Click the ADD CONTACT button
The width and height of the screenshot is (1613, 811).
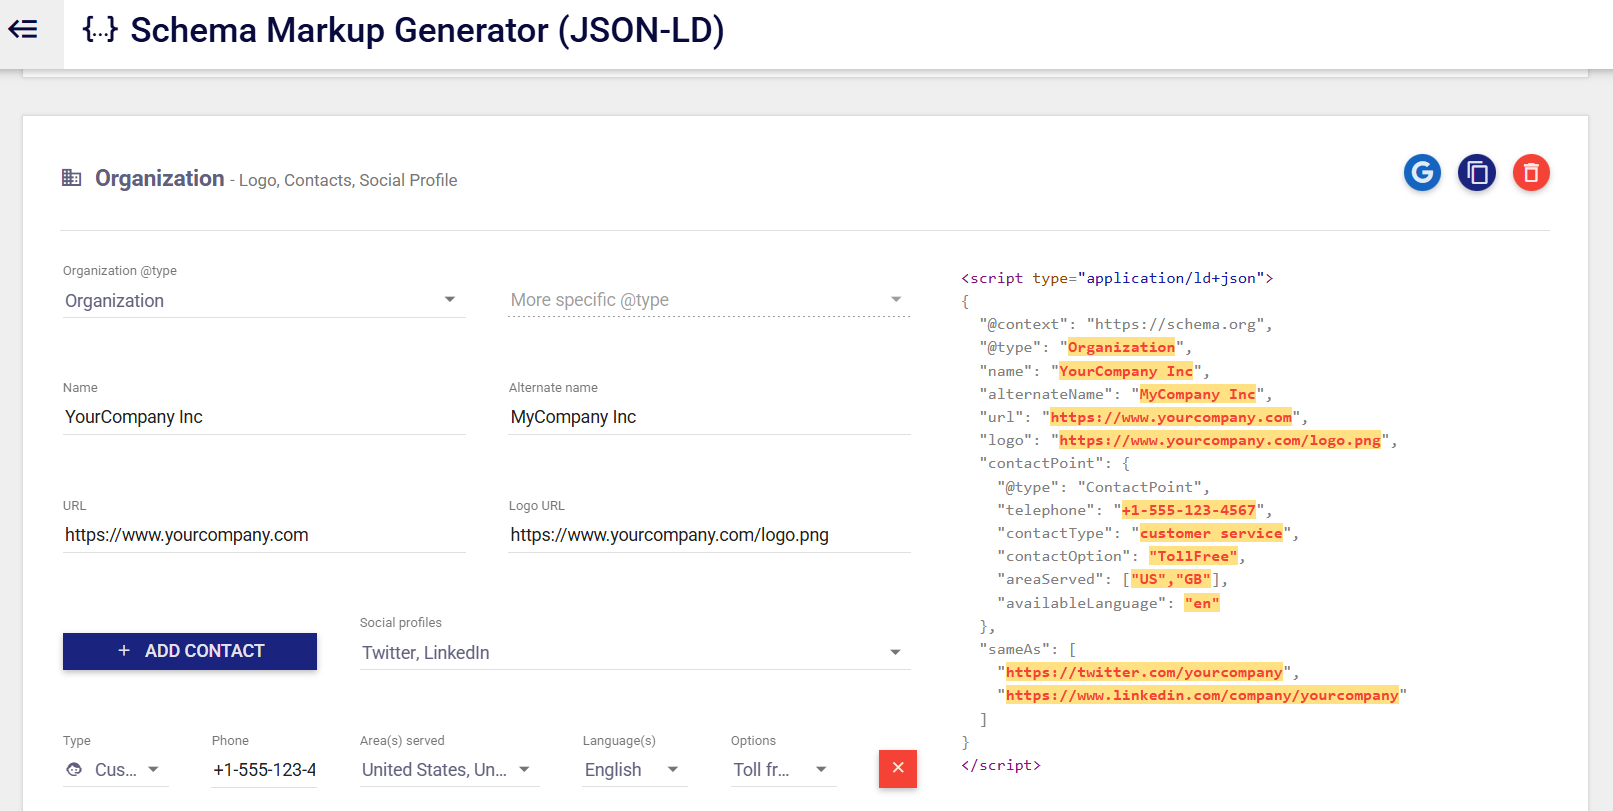190,651
